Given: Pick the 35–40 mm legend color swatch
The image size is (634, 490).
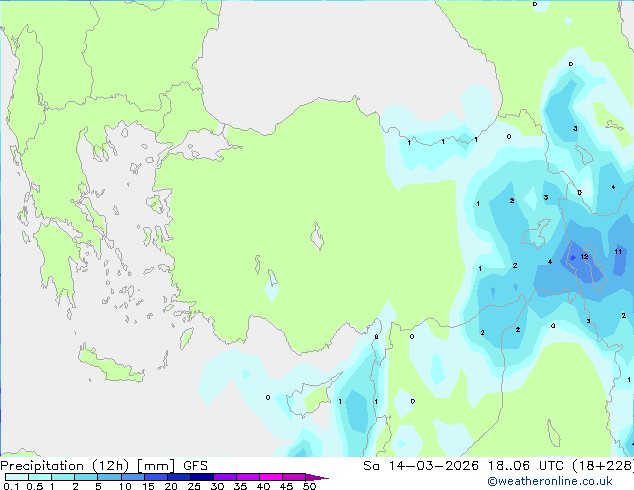Looking at the screenshot, I should [x=247, y=477].
